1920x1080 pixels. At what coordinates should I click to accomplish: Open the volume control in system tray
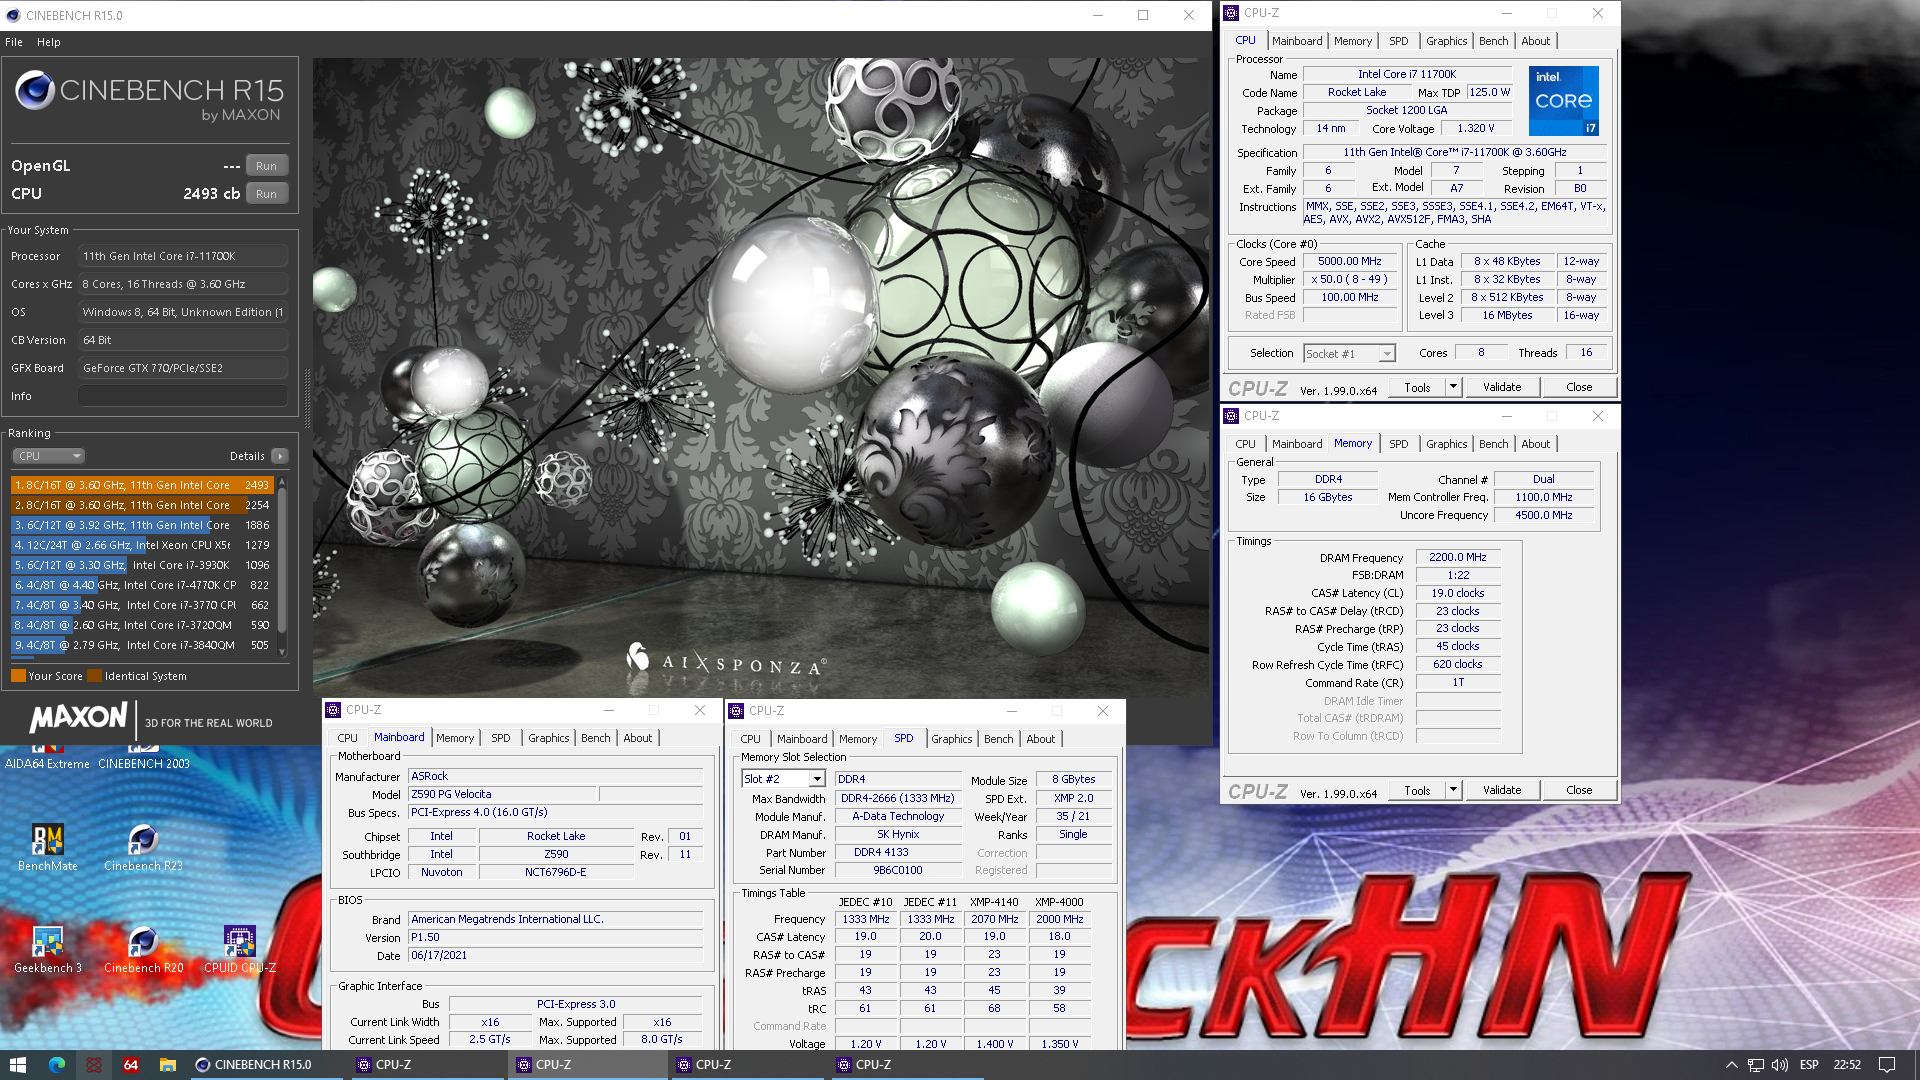(1780, 1065)
